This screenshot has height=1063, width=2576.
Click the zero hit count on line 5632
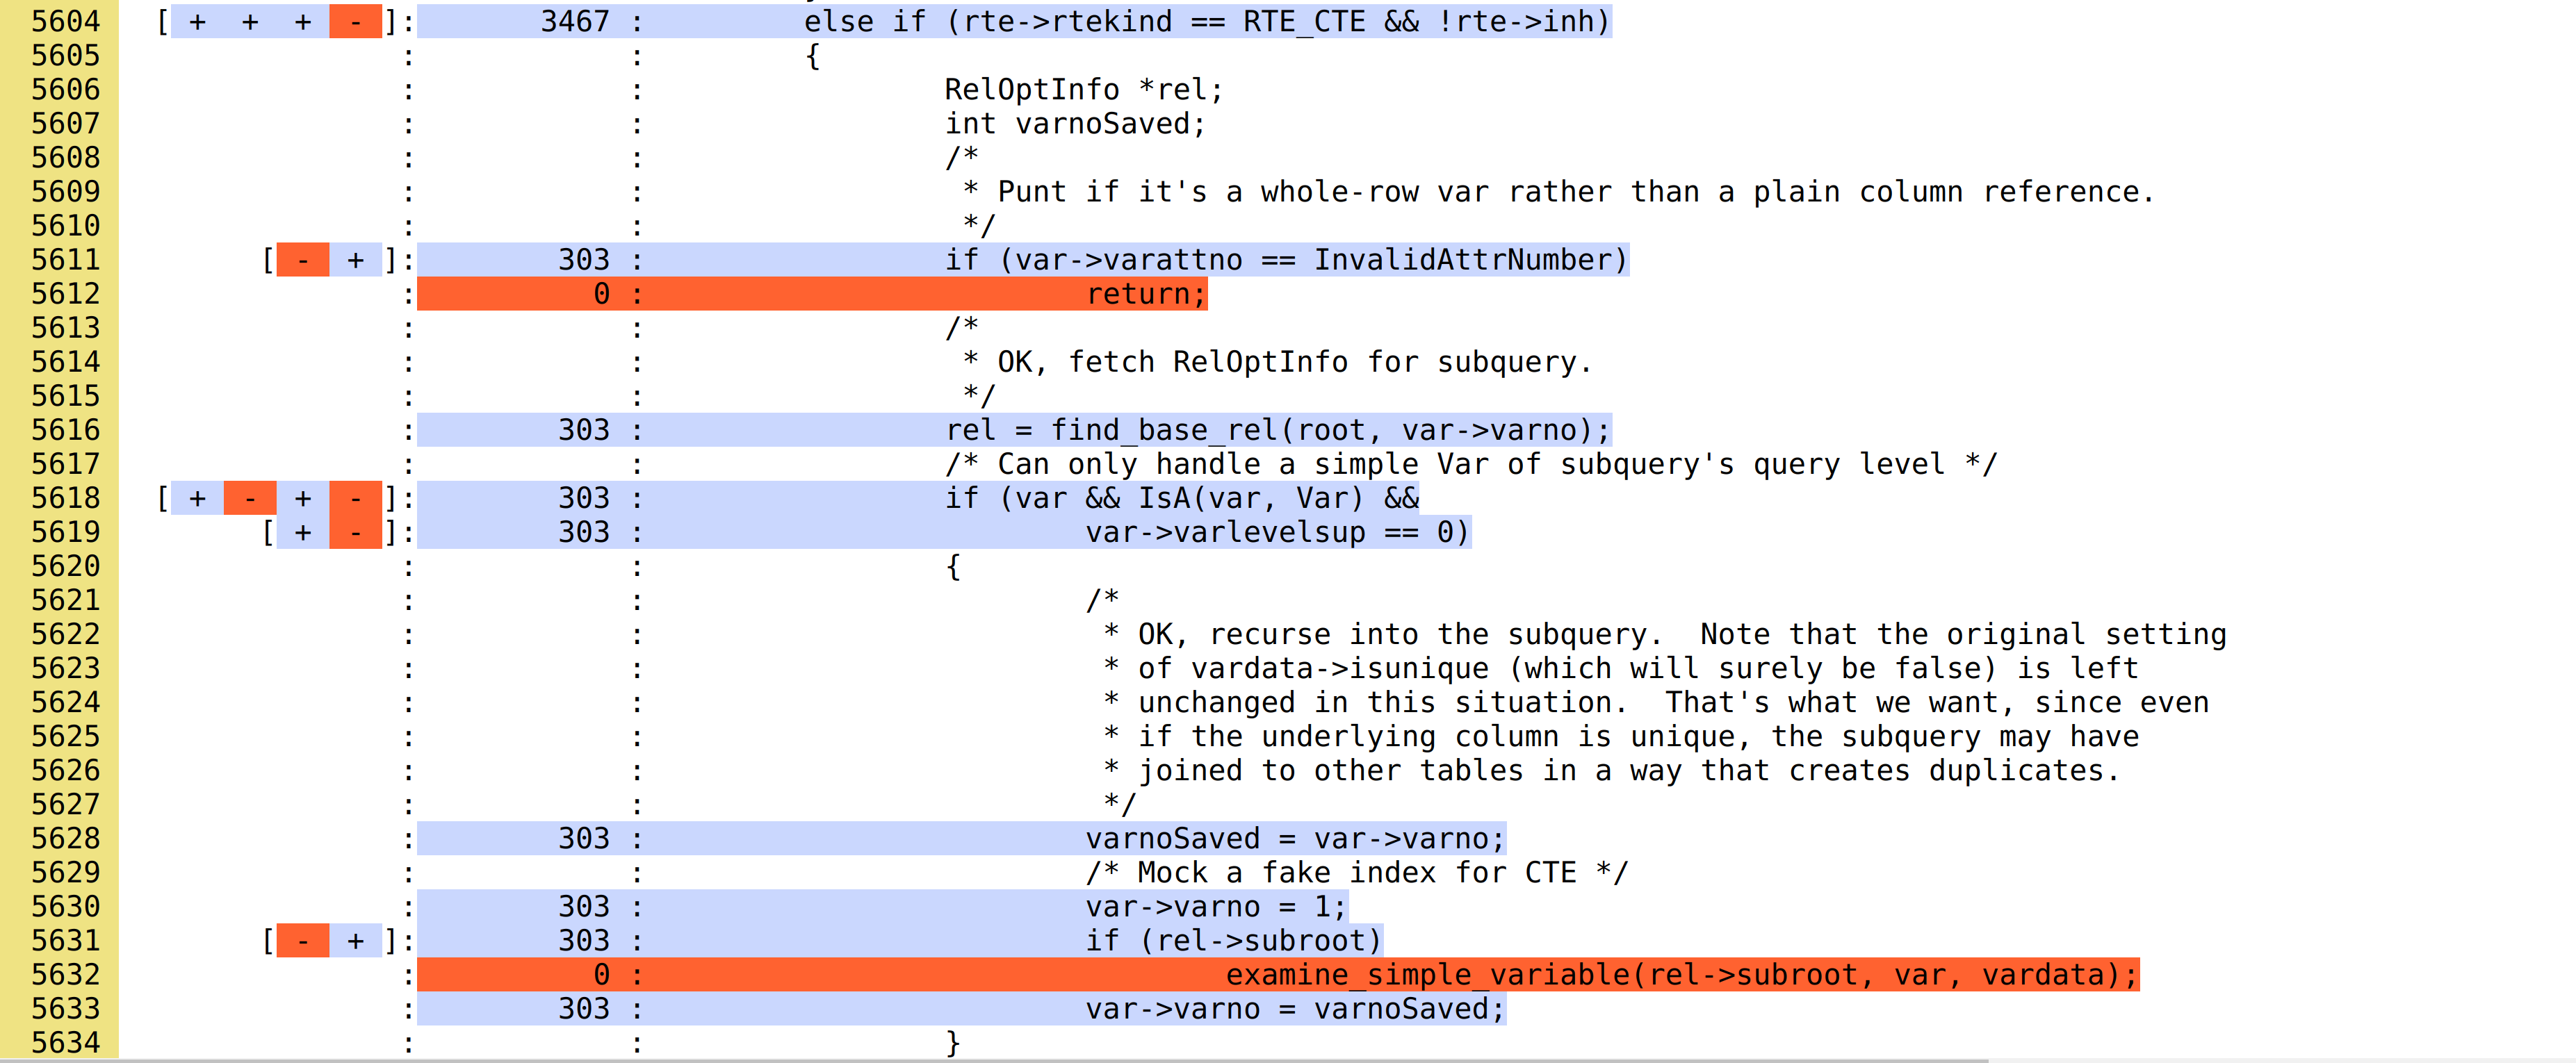pyautogui.click(x=601, y=975)
